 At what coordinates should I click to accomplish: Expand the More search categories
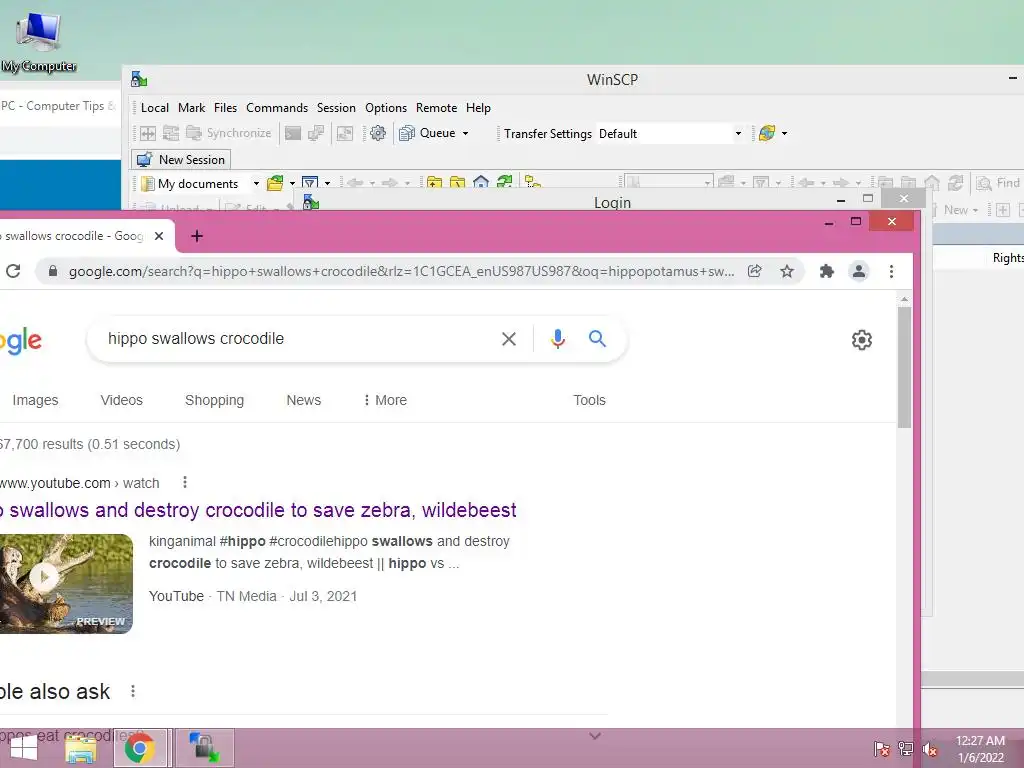point(385,400)
